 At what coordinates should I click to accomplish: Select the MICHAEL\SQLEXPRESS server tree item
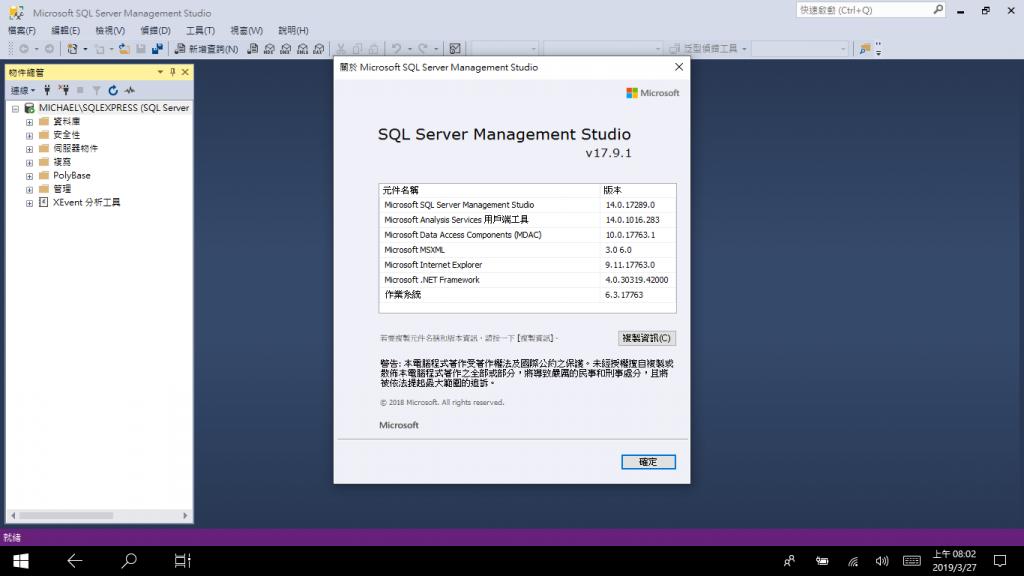point(114,108)
